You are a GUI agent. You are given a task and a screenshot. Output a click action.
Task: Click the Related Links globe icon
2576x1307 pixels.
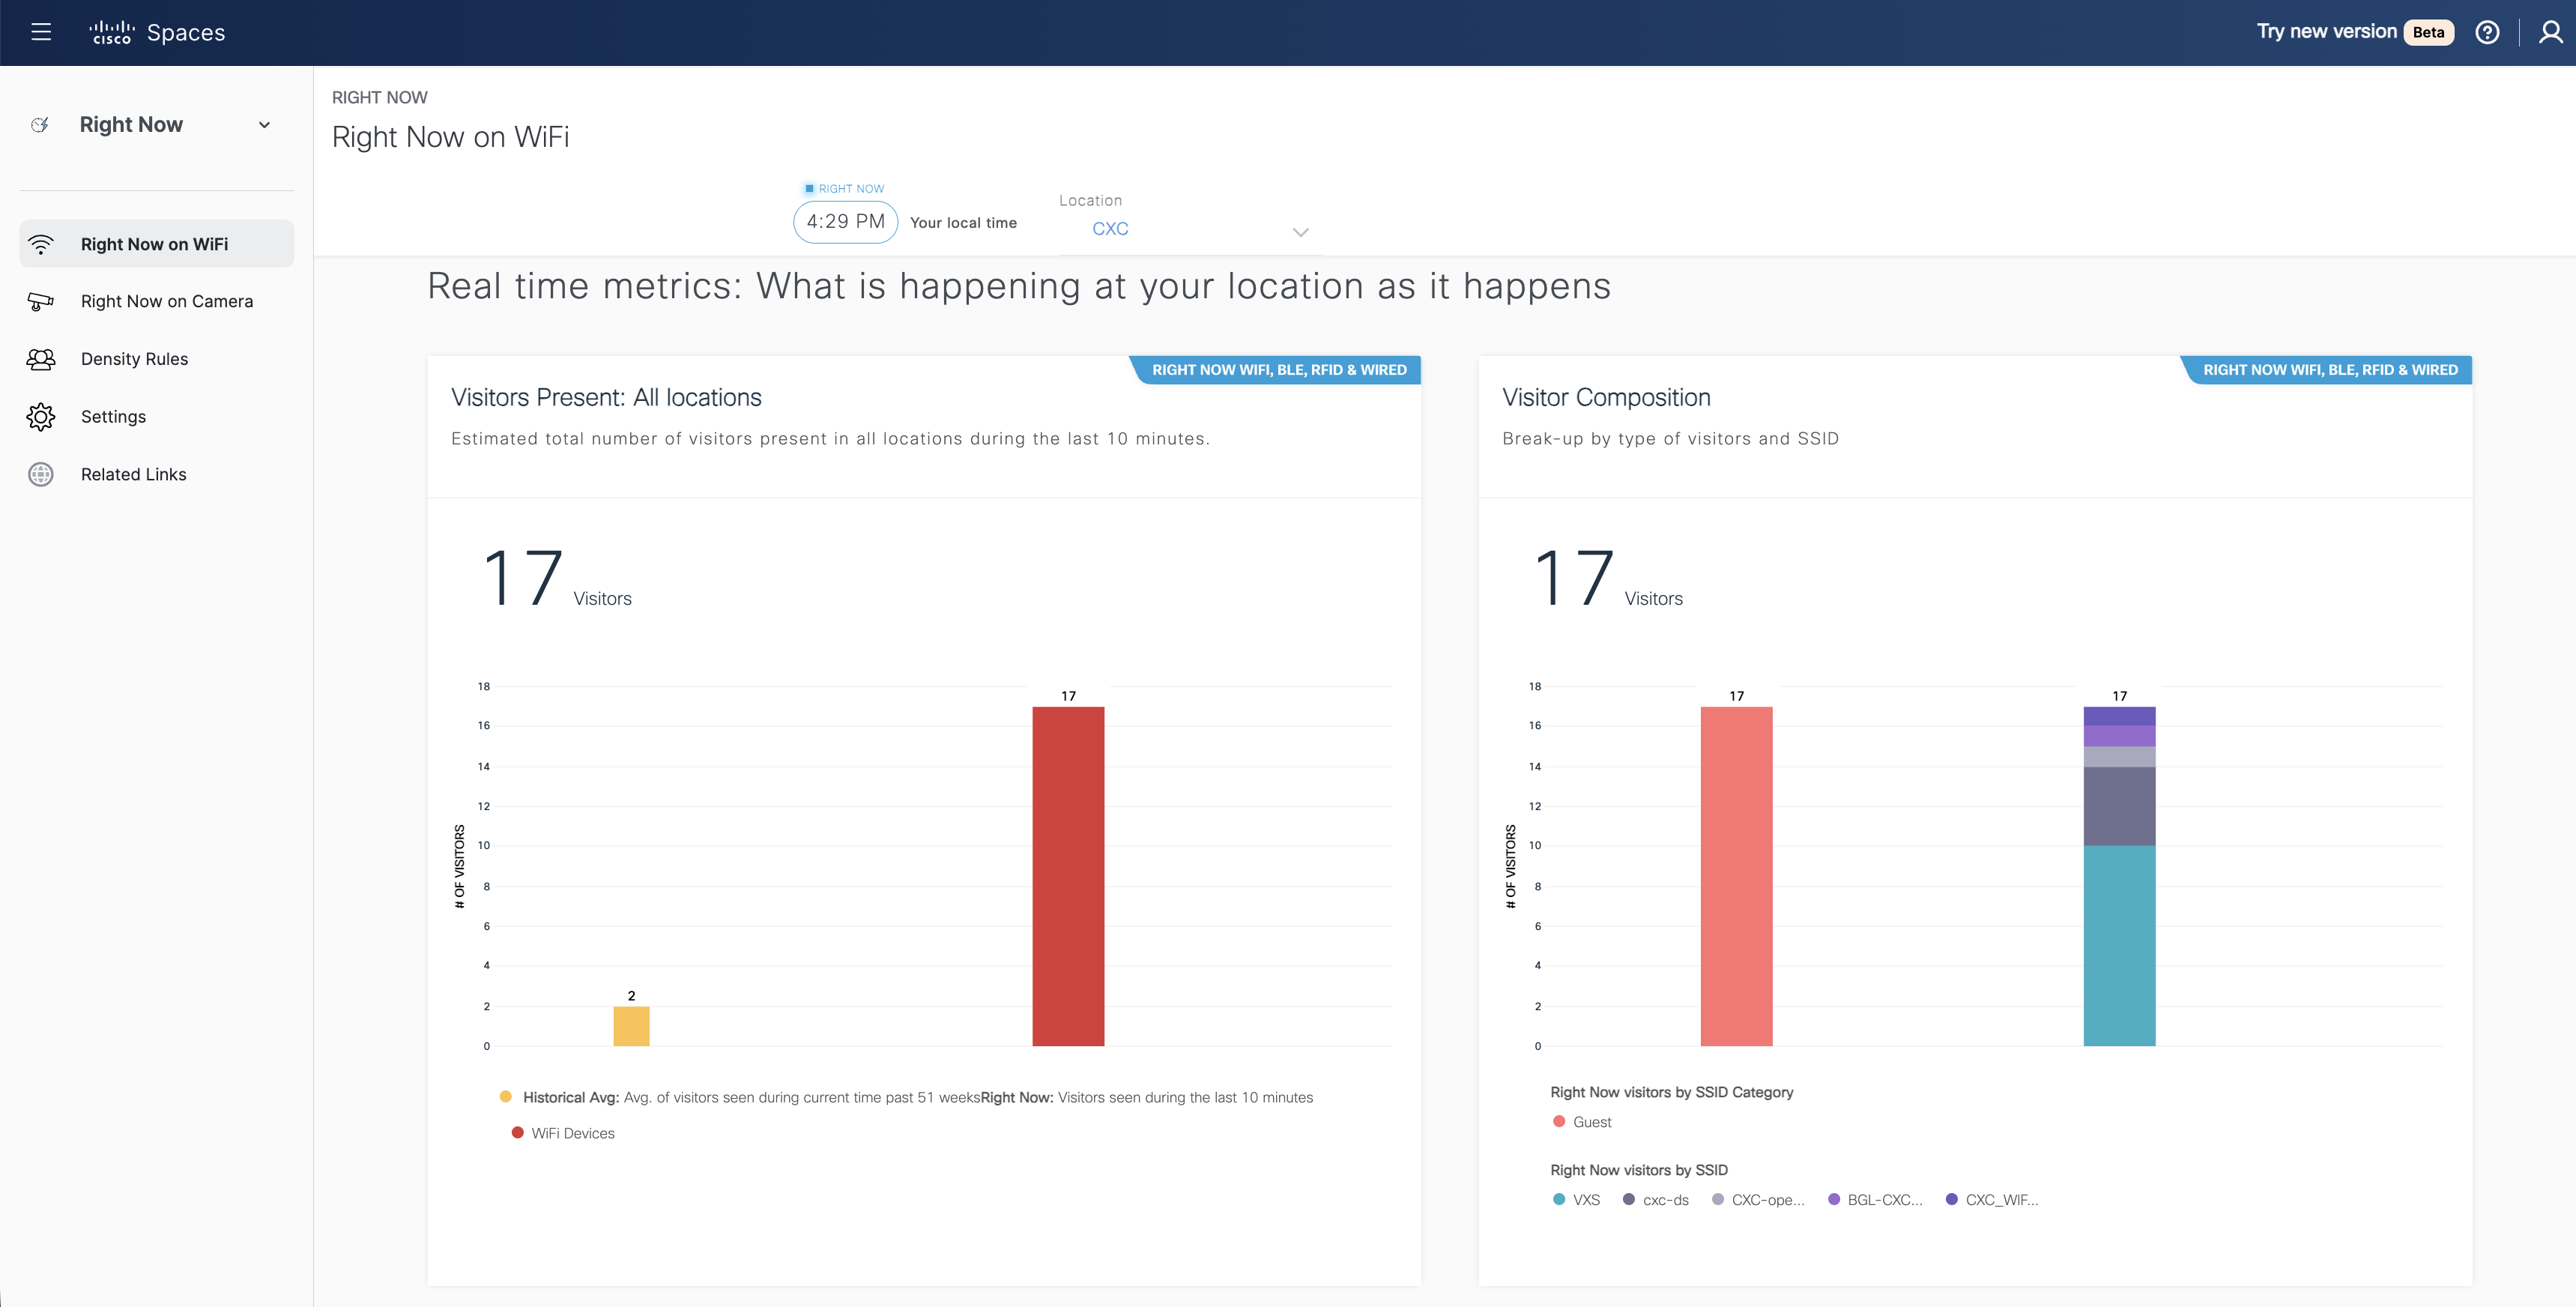[41, 474]
